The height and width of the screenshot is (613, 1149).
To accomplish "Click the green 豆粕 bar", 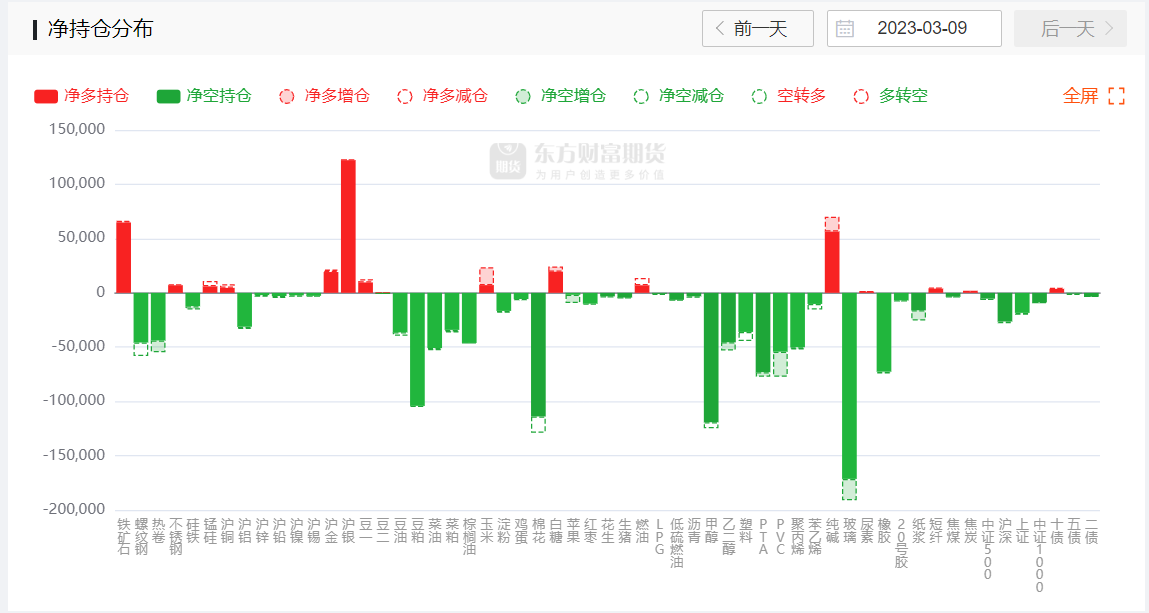I will coord(417,349).
